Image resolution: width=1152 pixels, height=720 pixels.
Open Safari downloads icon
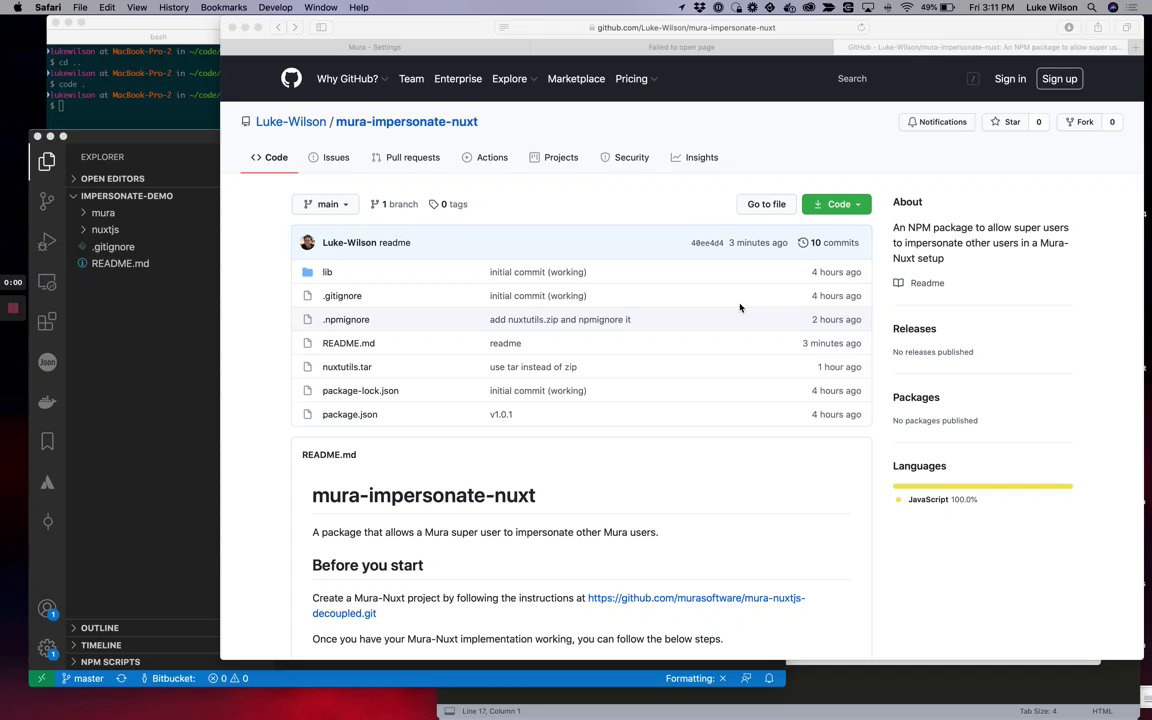[x=1069, y=27]
